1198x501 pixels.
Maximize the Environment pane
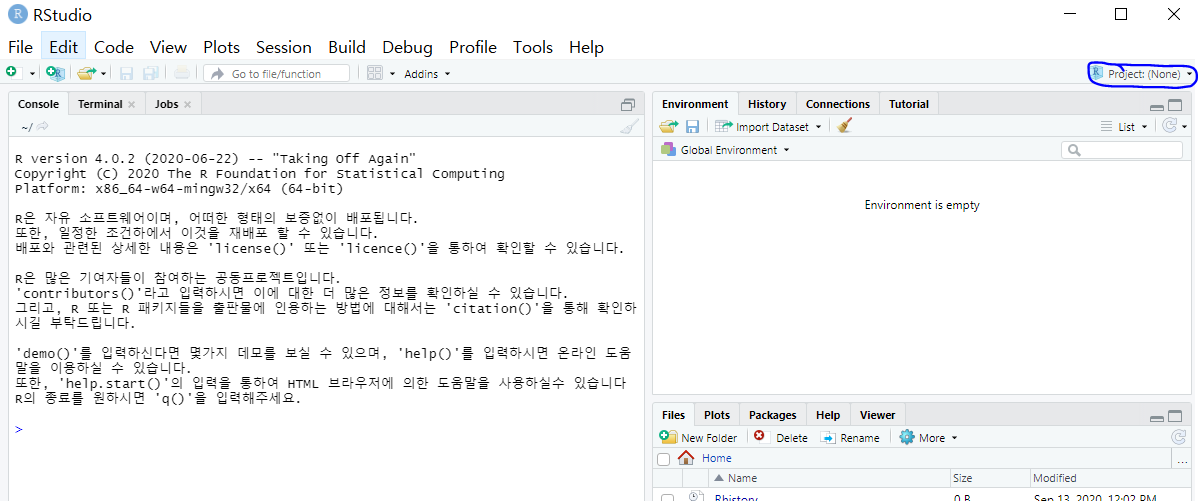(1175, 106)
